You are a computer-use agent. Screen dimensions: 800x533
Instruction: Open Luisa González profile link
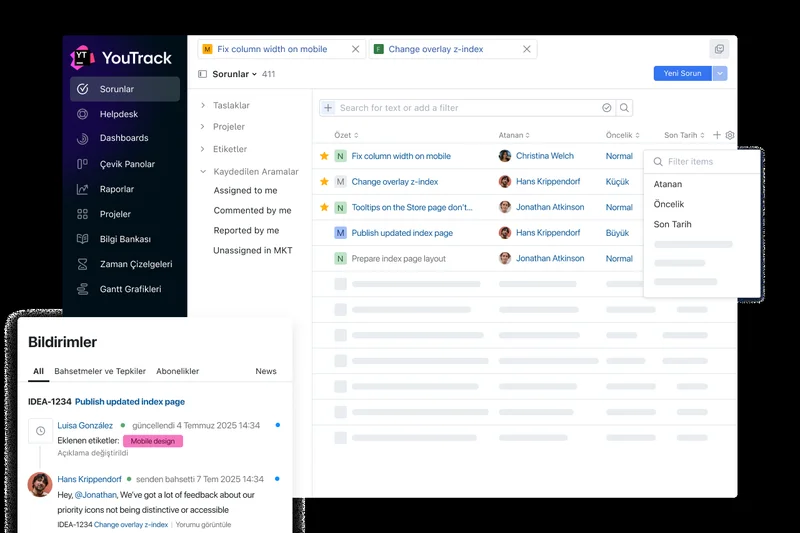pyautogui.click(x=85, y=425)
